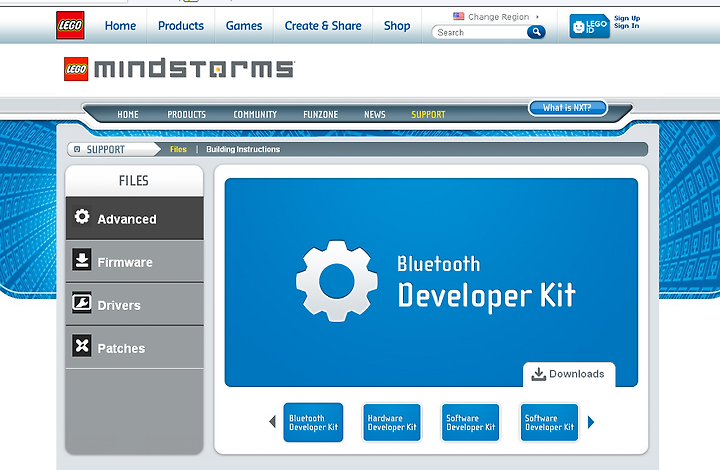Image resolution: width=720 pixels, height=470 pixels.
Task: Click the small square icon beside SUPPORT
Action: [x=77, y=149]
